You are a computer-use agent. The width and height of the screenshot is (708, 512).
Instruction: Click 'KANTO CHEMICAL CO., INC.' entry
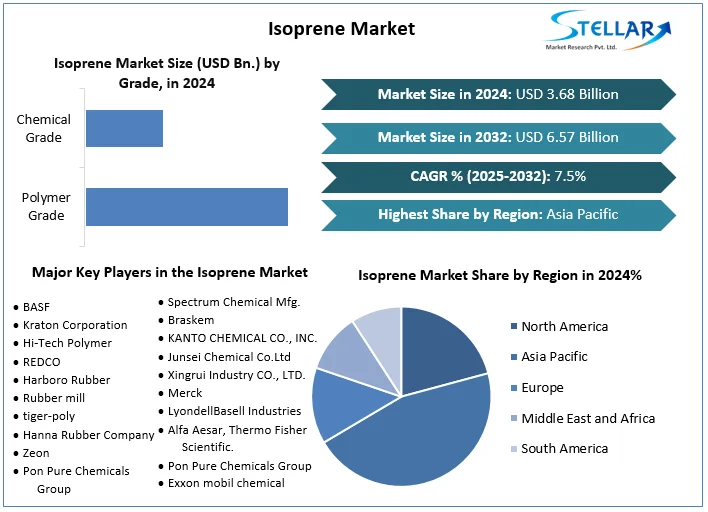242,338
